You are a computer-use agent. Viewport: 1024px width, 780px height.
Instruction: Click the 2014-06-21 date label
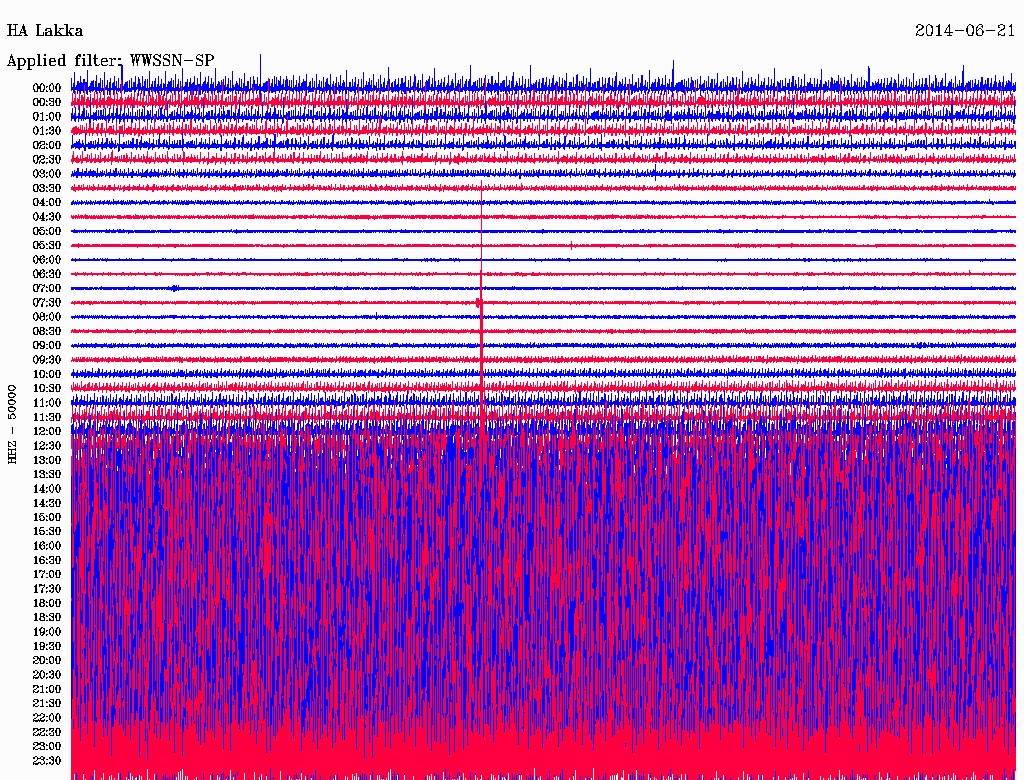[x=966, y=30]
